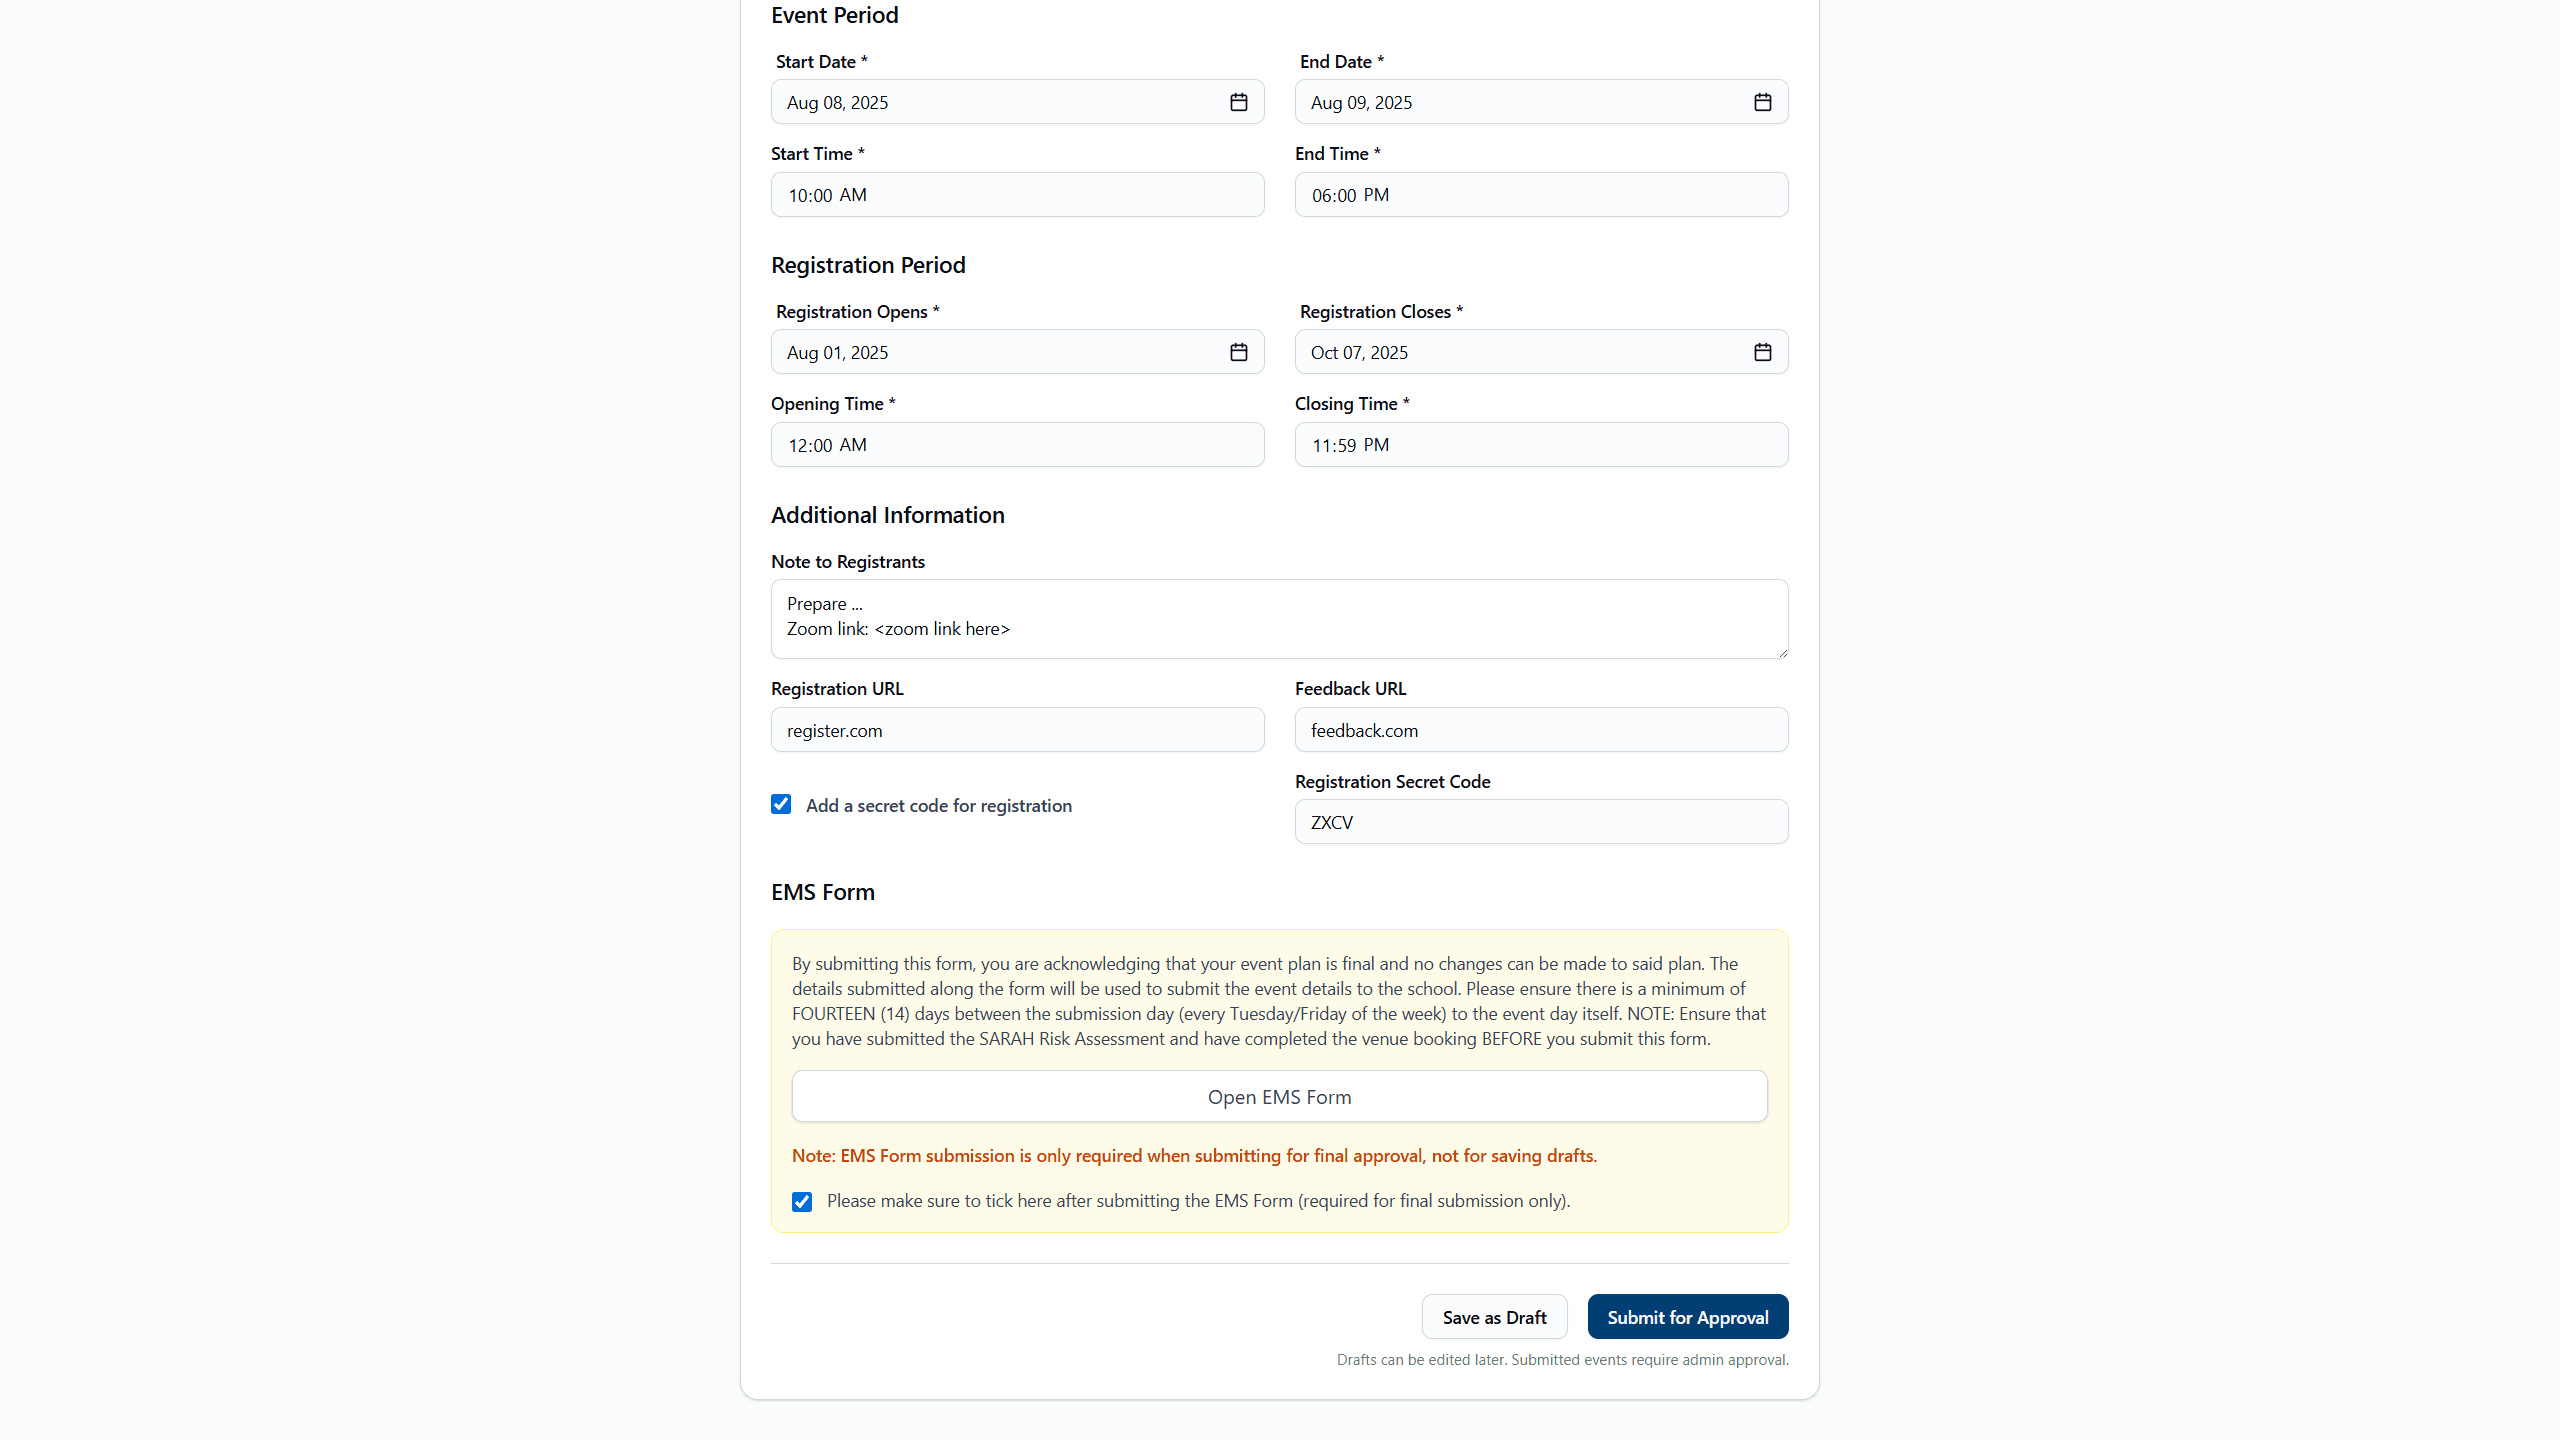Click the End Date field showing Aug 09, 2025

point(1520,102)
